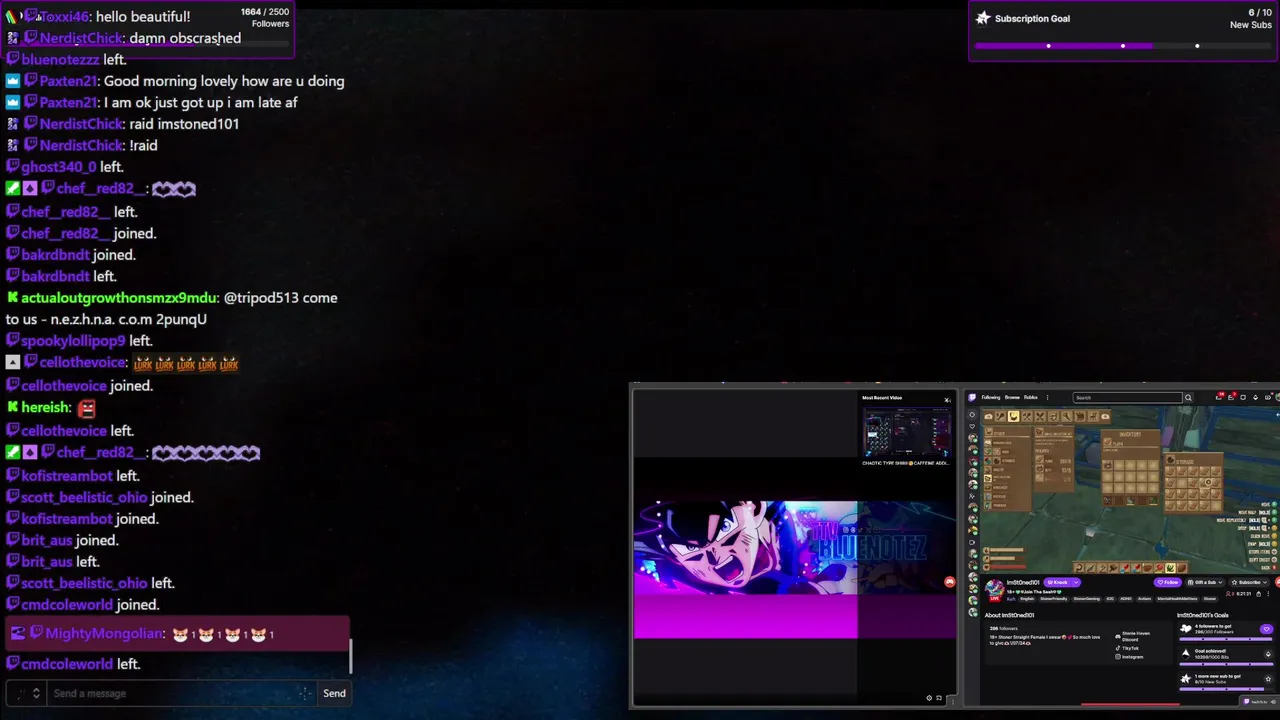This screenshot has width=1280, height=720.
Task: Open the emote picker icon in message box
Action: point(305,693)
